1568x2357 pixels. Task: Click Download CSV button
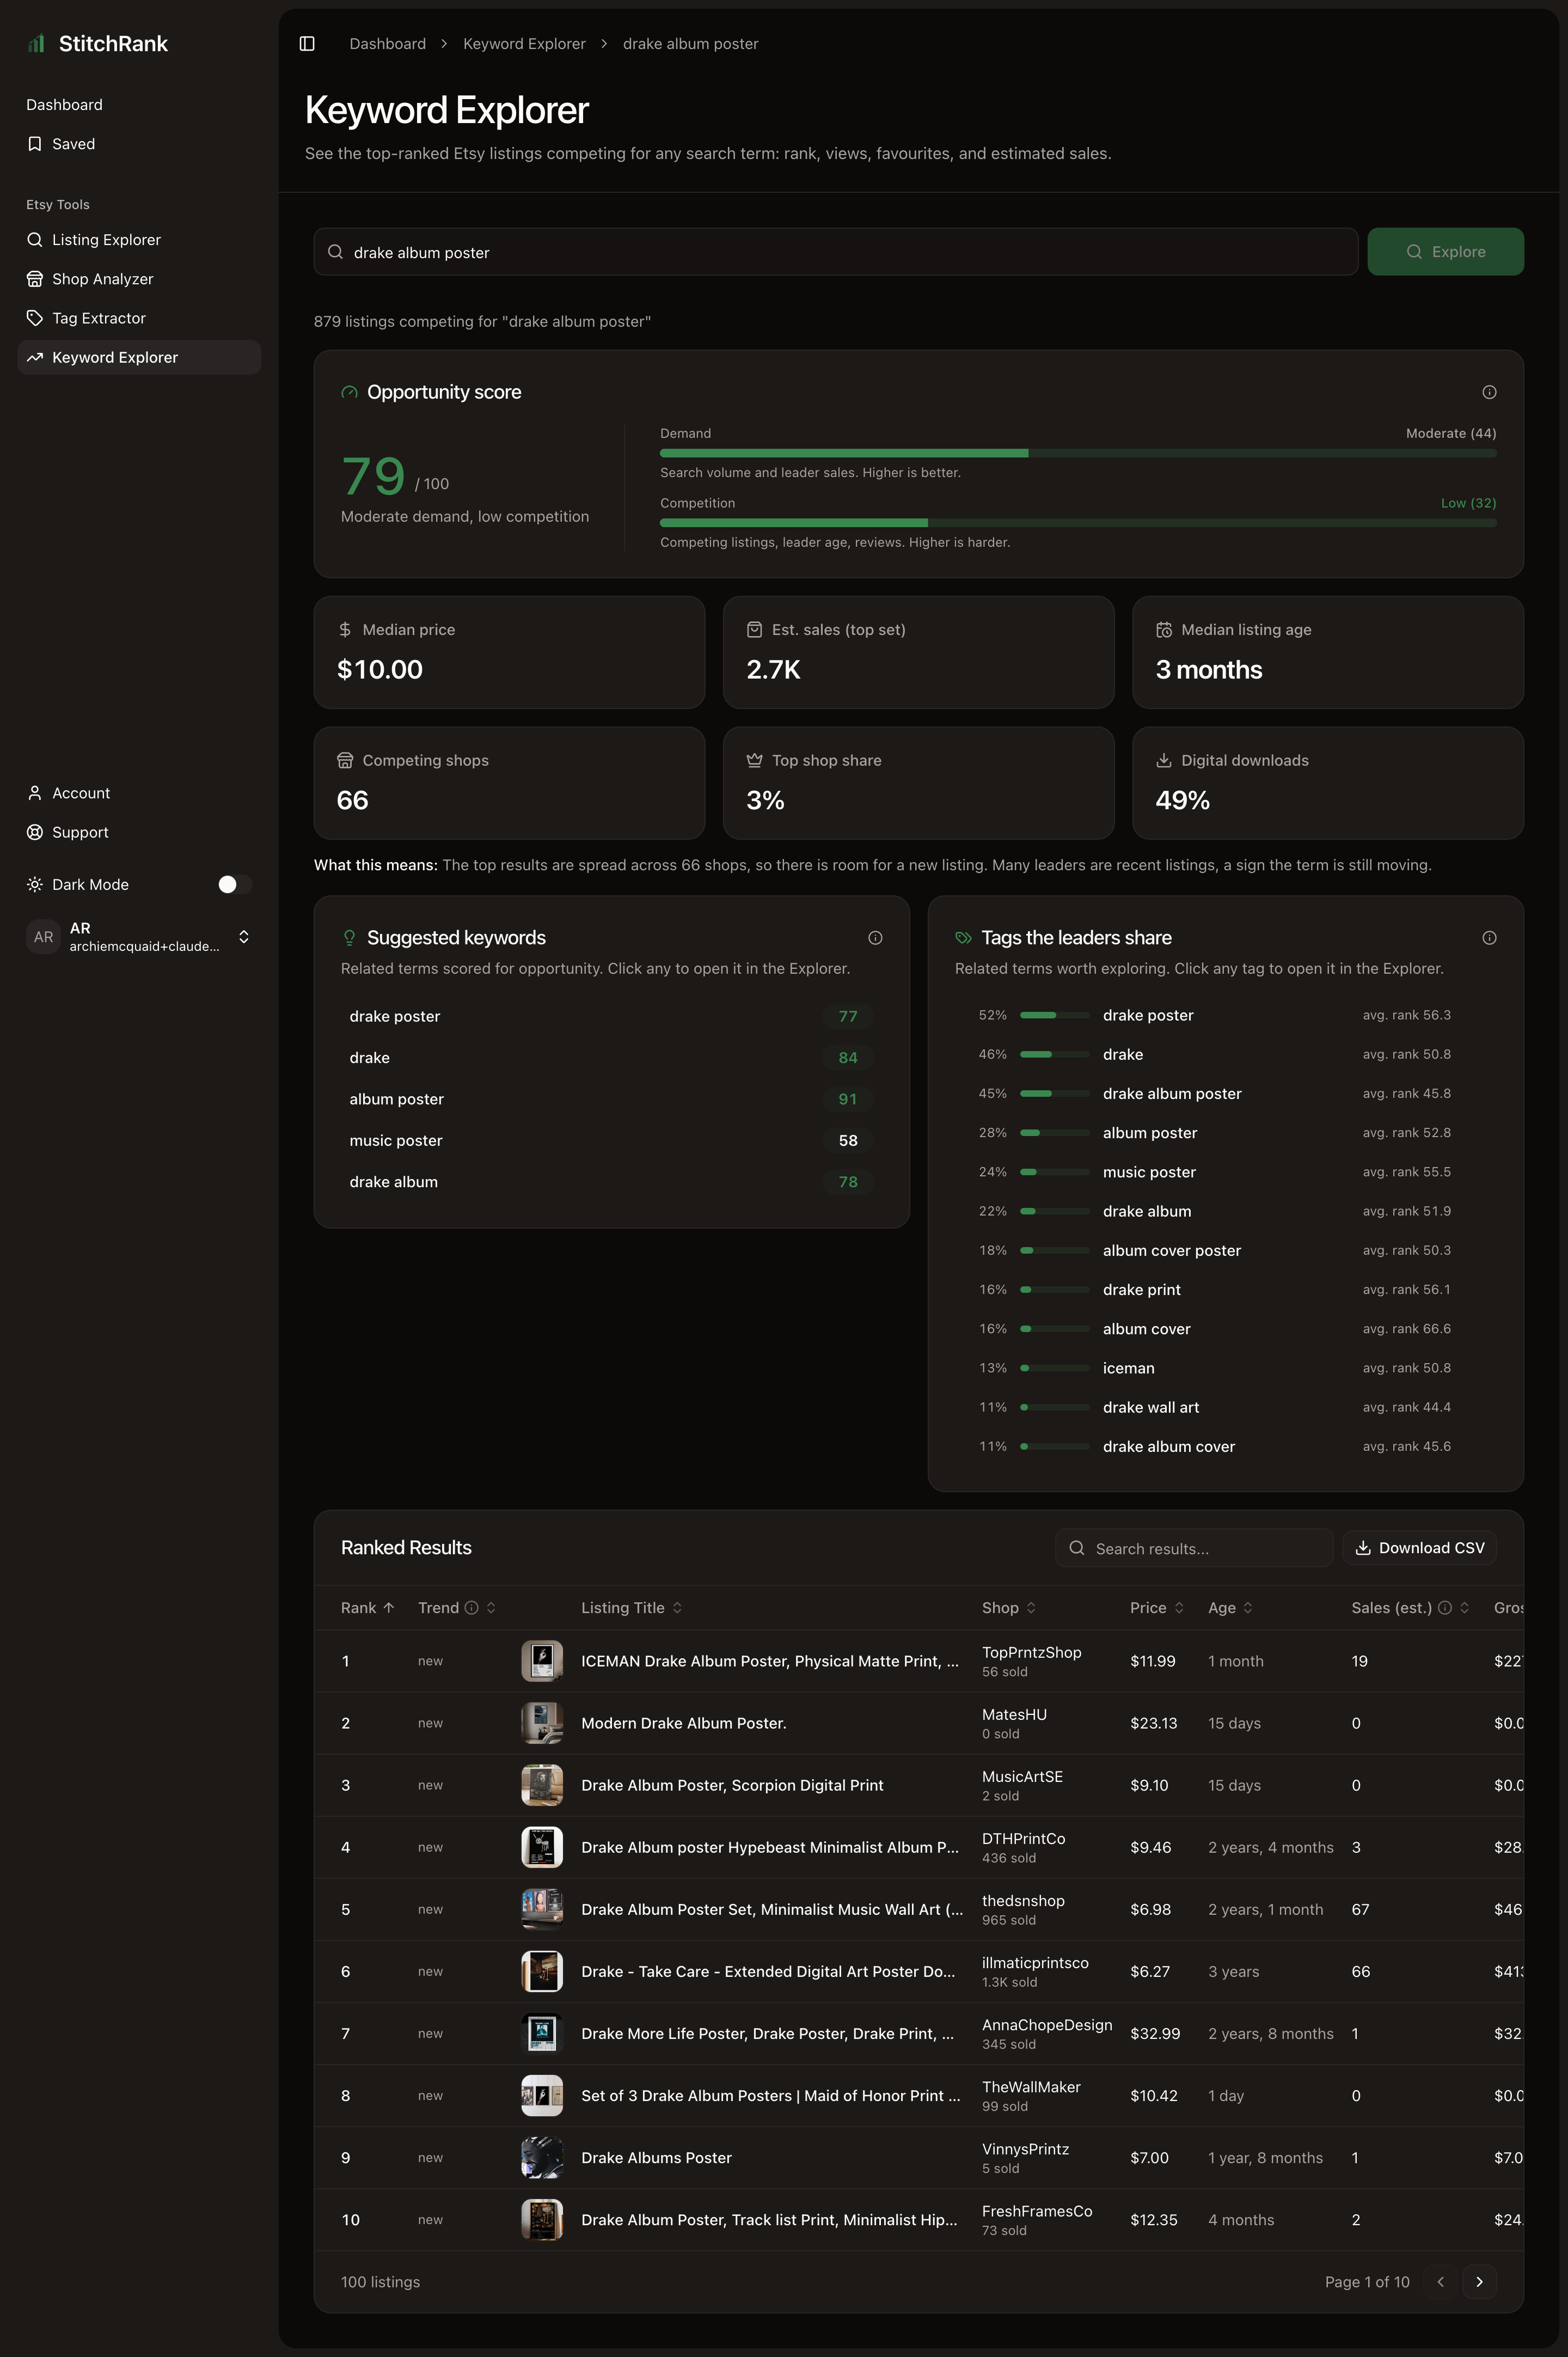pyautogui.click(x=1419, y=1548)
